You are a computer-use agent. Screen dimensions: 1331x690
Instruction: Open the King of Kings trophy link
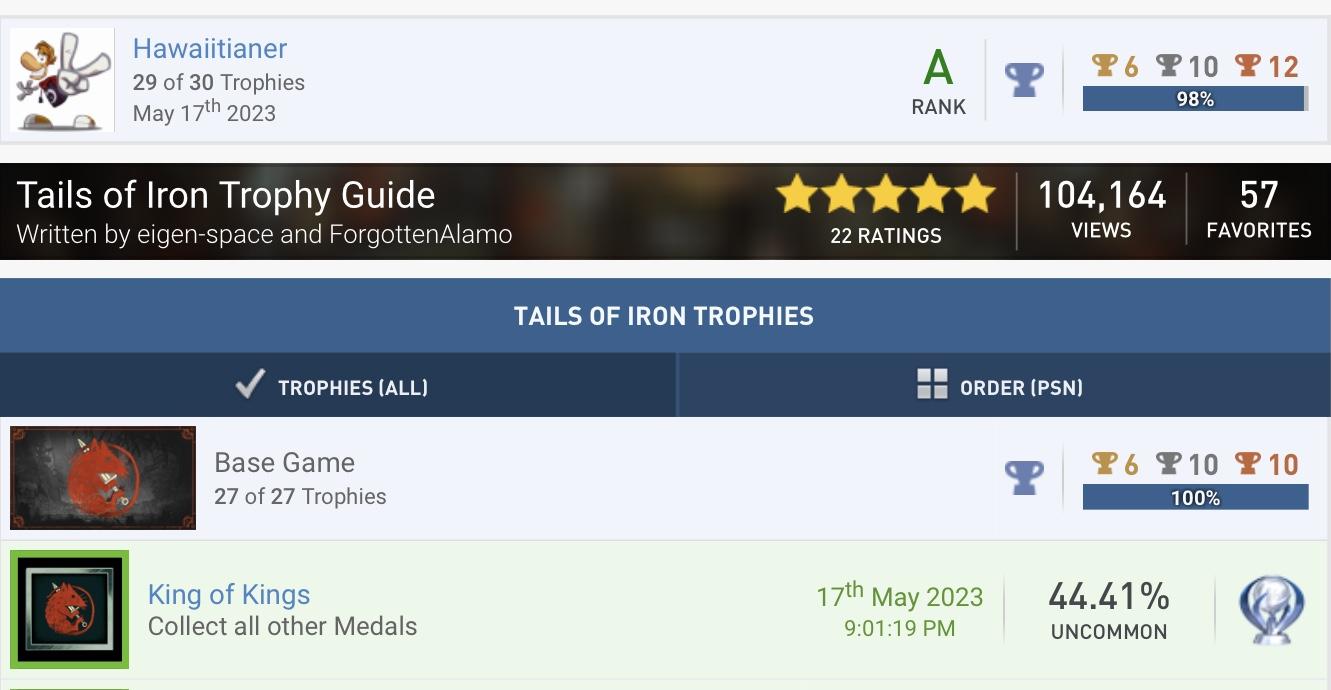tap(229, 594)
